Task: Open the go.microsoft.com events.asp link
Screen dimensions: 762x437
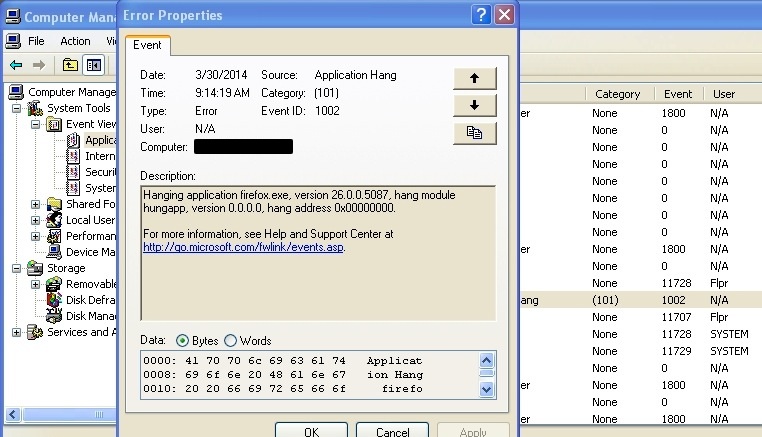Action: click(243, 247)
